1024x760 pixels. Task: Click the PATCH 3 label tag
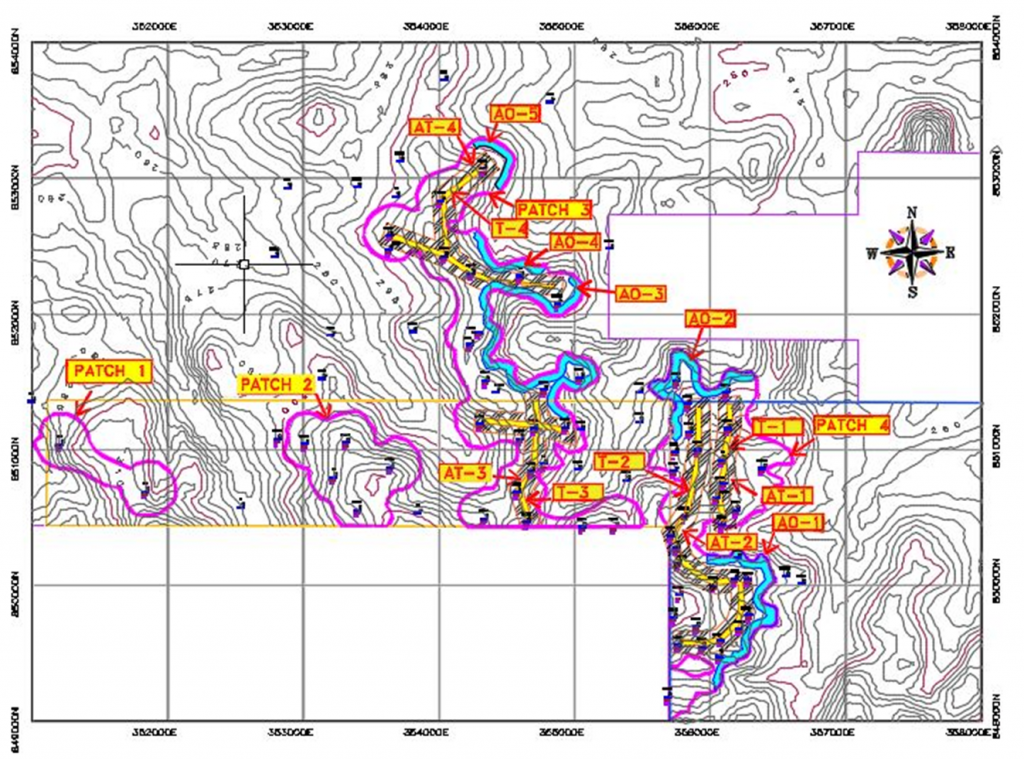click(553, 209)
